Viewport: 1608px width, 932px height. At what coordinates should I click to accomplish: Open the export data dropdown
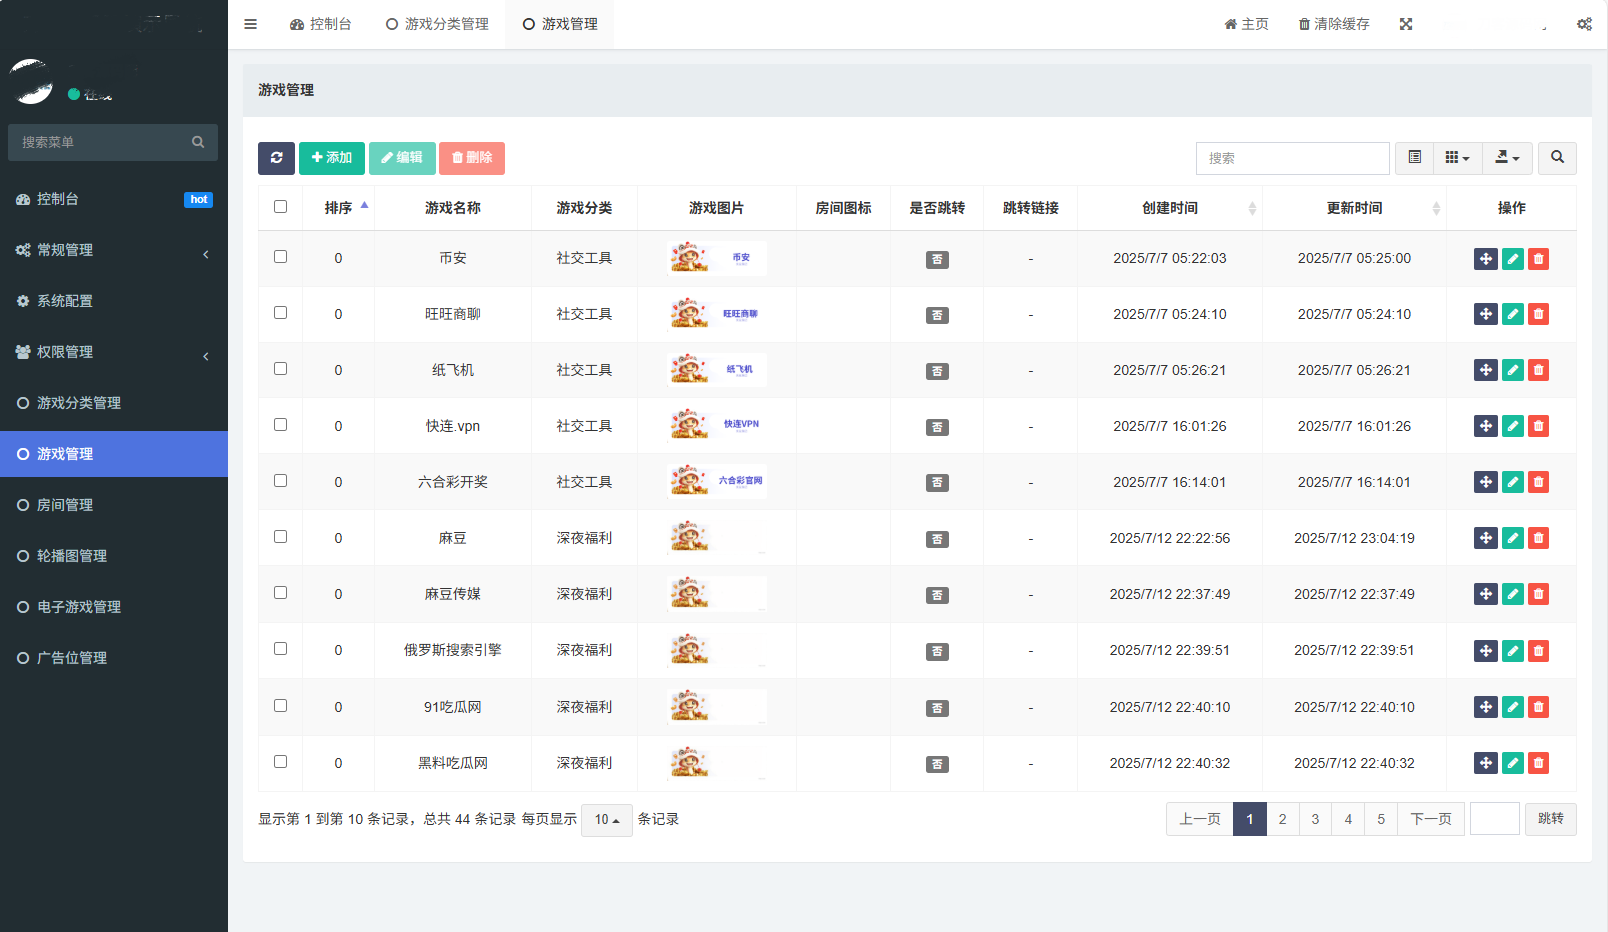click(1506, 158)
